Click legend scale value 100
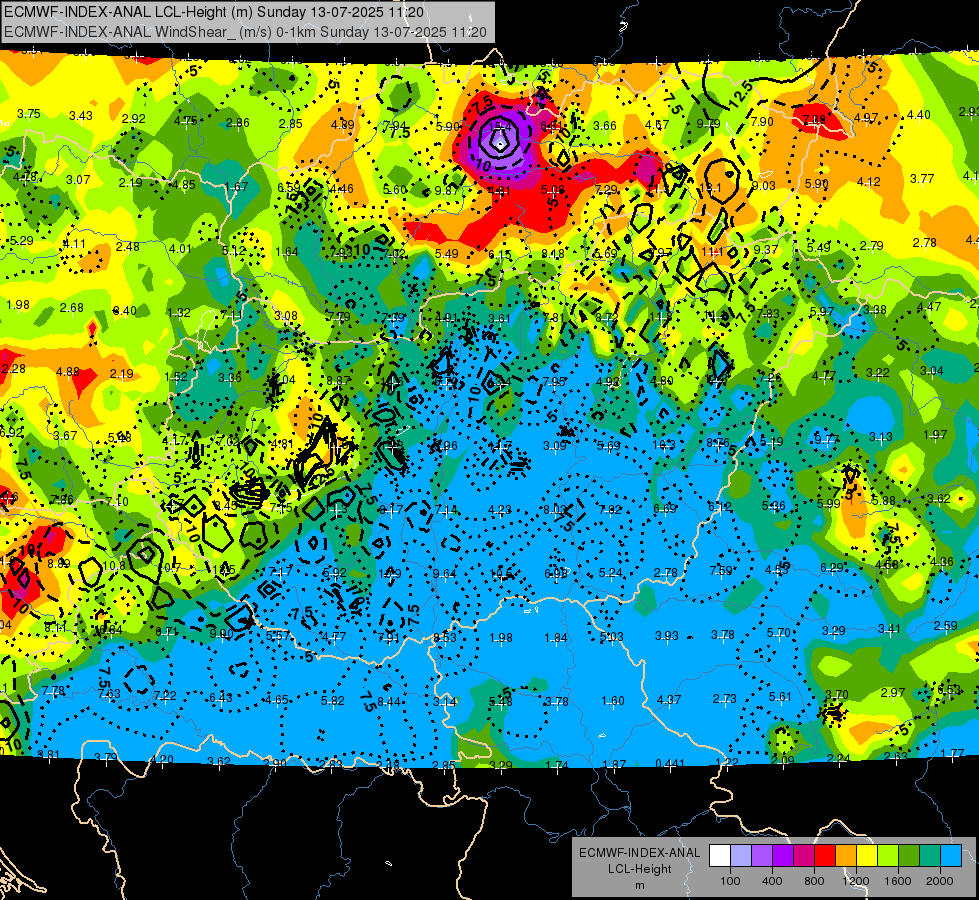979x900 pixels. tap(730, 881)
